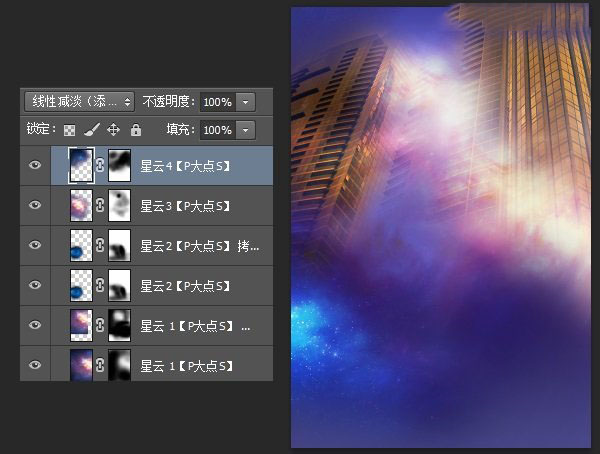Click the 星云2 layer blue nebula thumbnail

point(81,285)
